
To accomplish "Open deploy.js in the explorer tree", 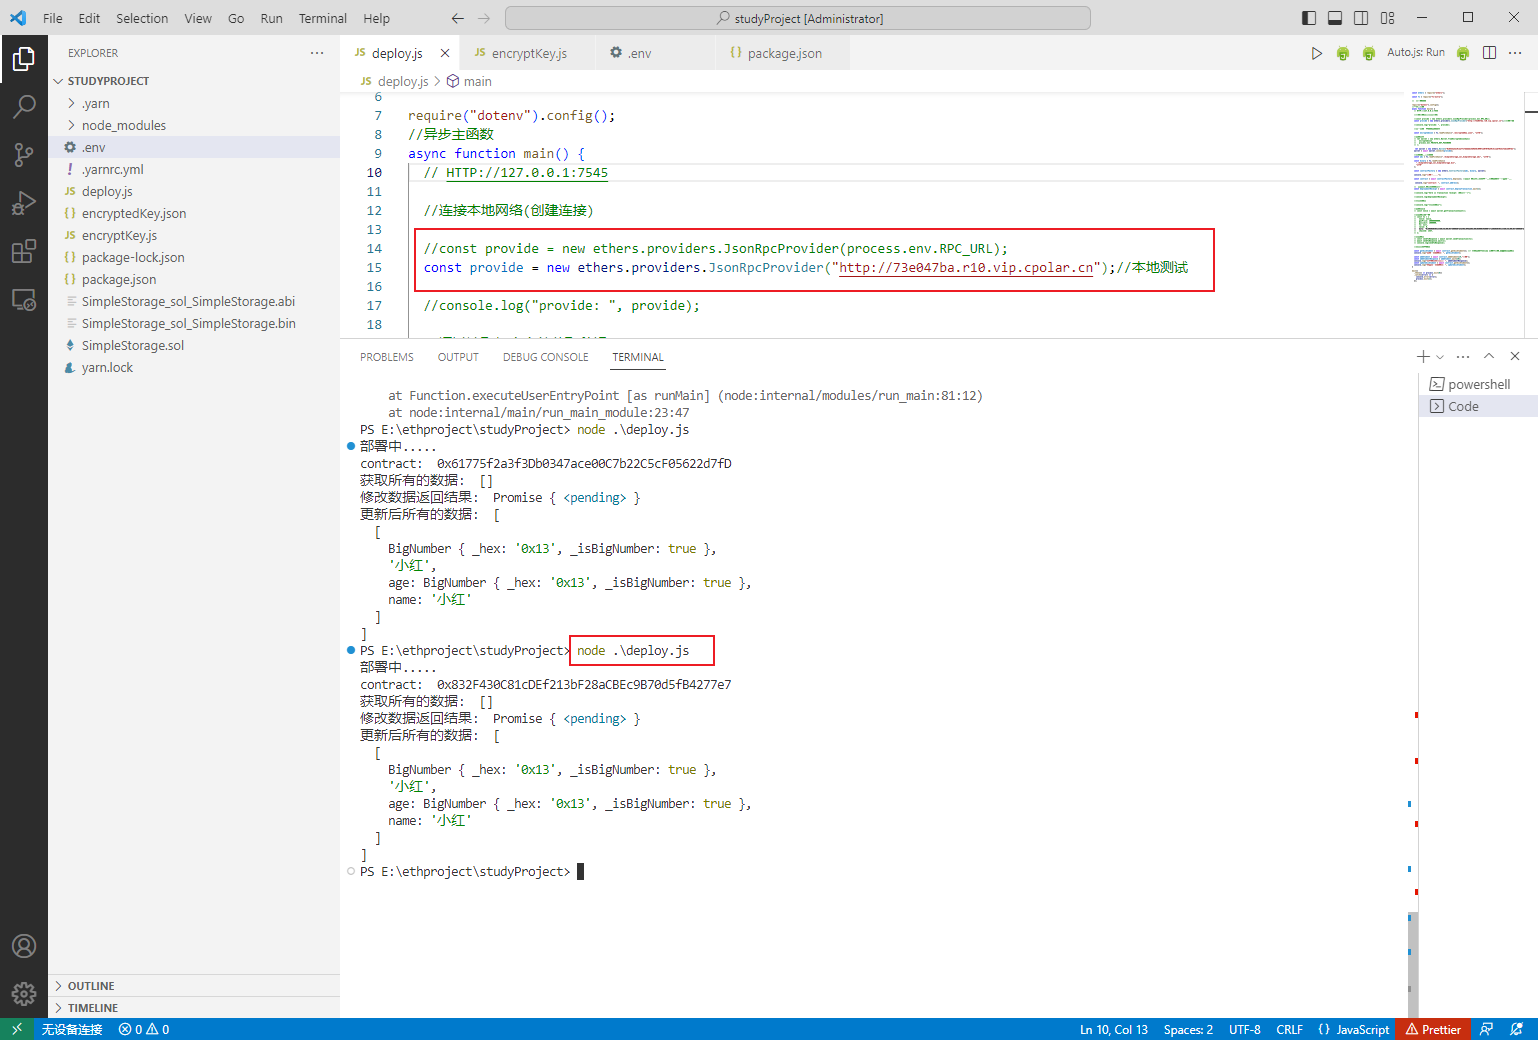I will [x=107, y=191].
